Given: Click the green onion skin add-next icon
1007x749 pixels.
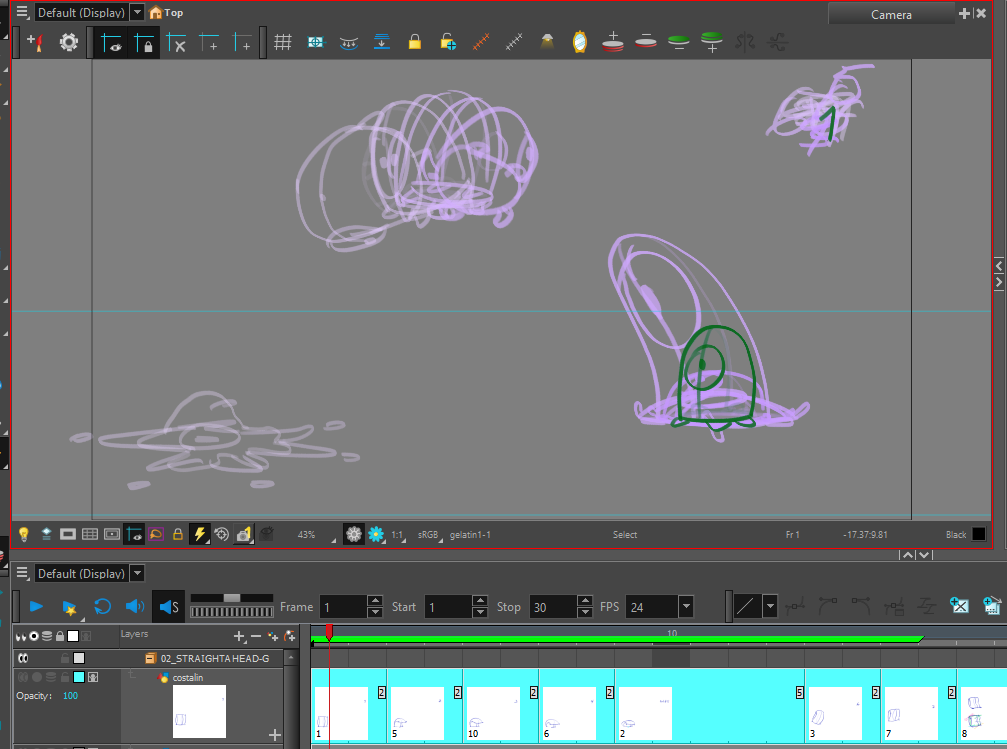Looking at the screenshot, I should point(712,42).
